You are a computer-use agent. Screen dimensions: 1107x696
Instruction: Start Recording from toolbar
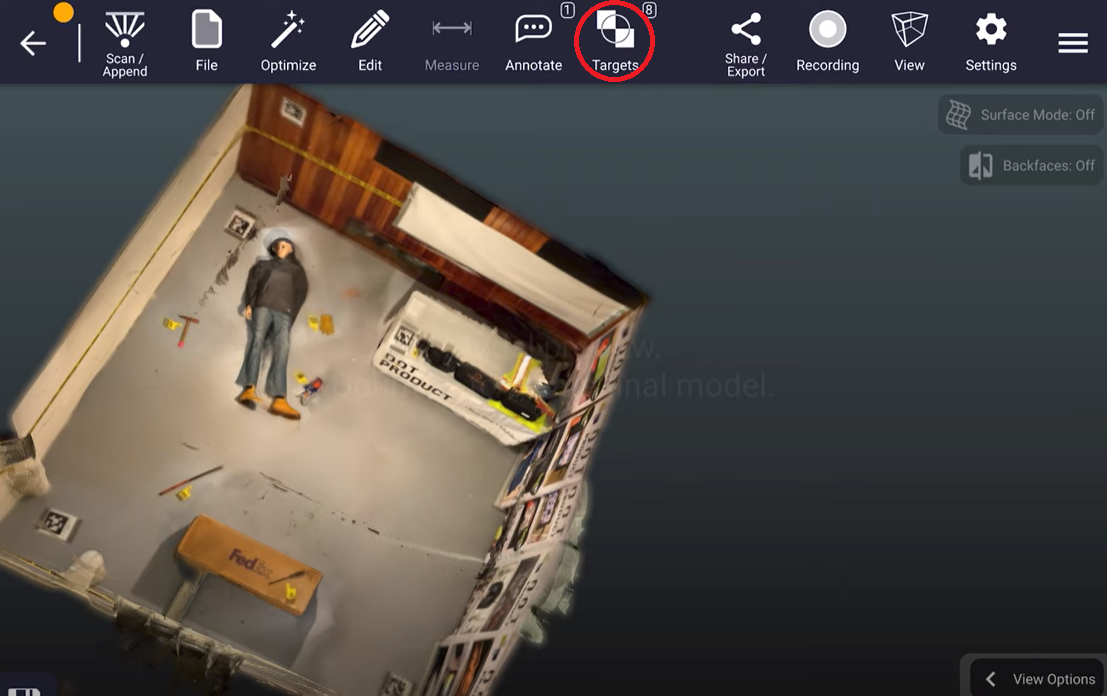[827, 42]
